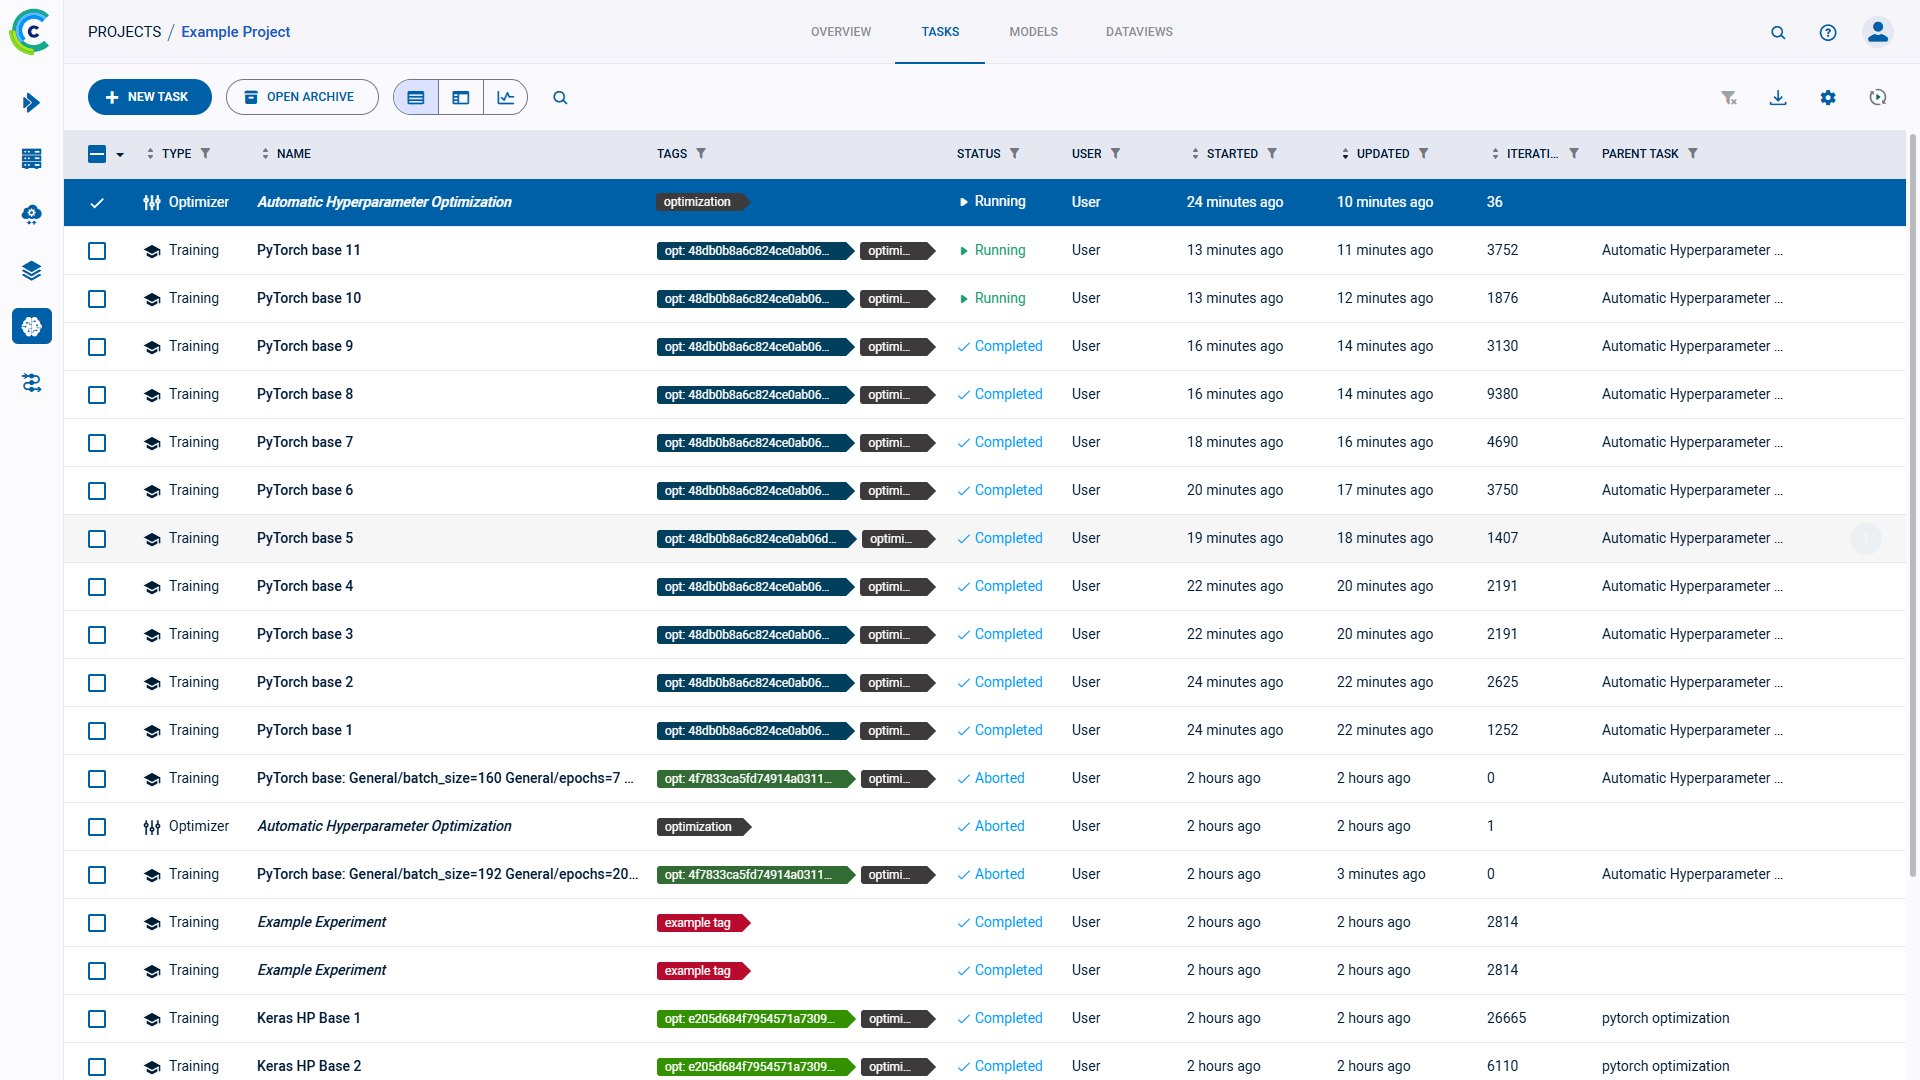Tick the checkbox for PyTorch base 11
Image resolution: width=1920 pixels, height=1080 pixels.
[97, 251]
